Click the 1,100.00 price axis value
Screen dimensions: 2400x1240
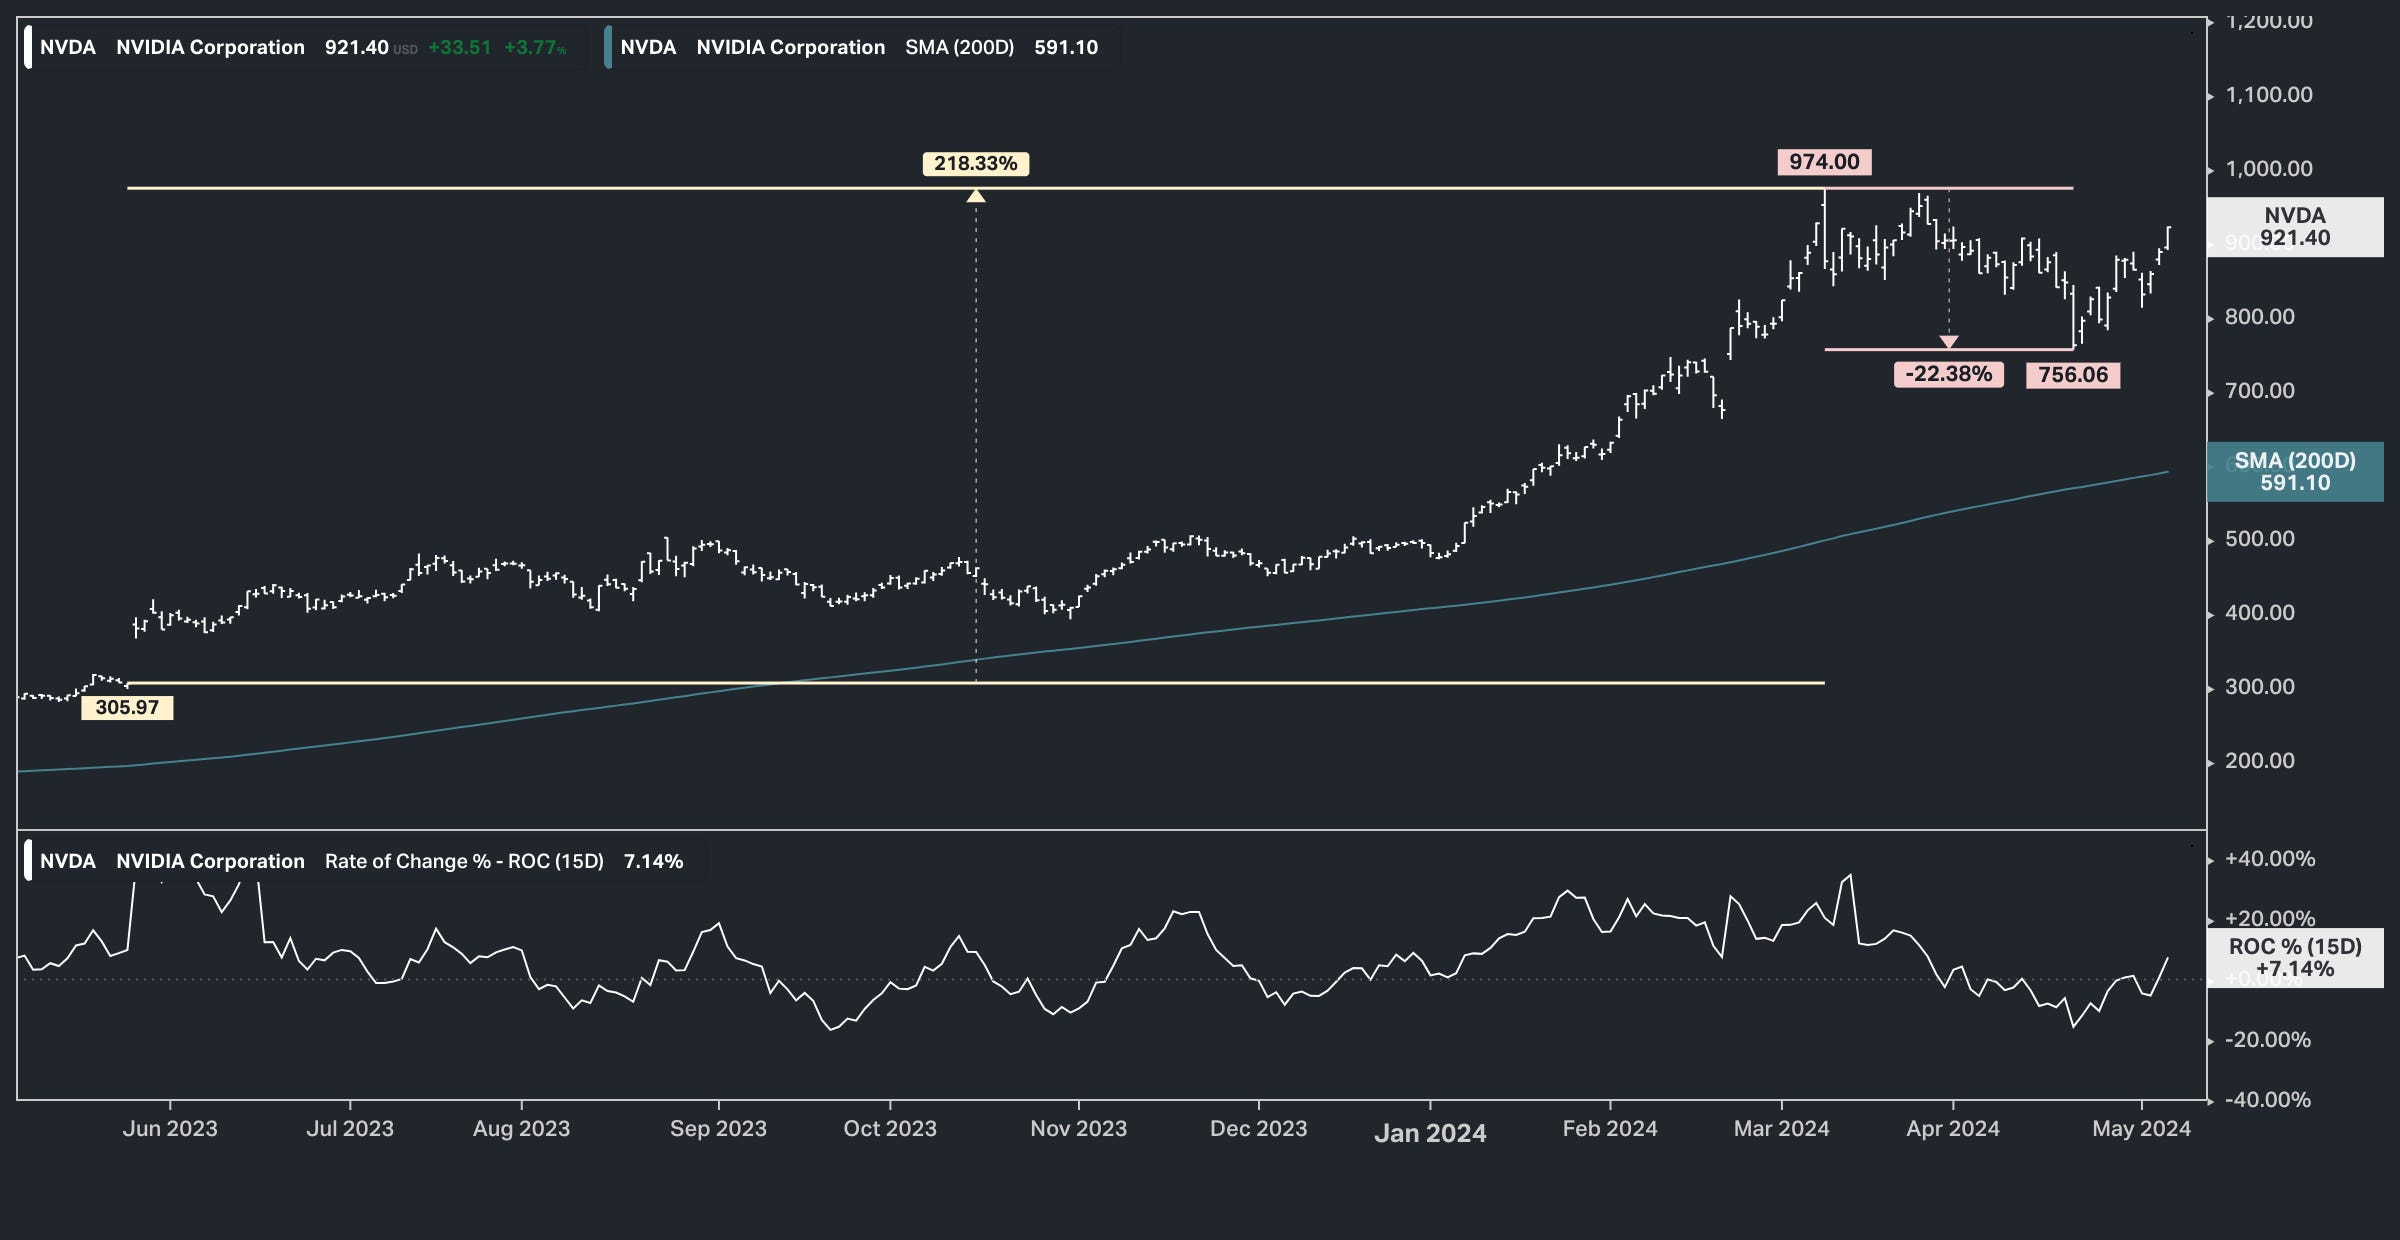[x=2268, y=95]
